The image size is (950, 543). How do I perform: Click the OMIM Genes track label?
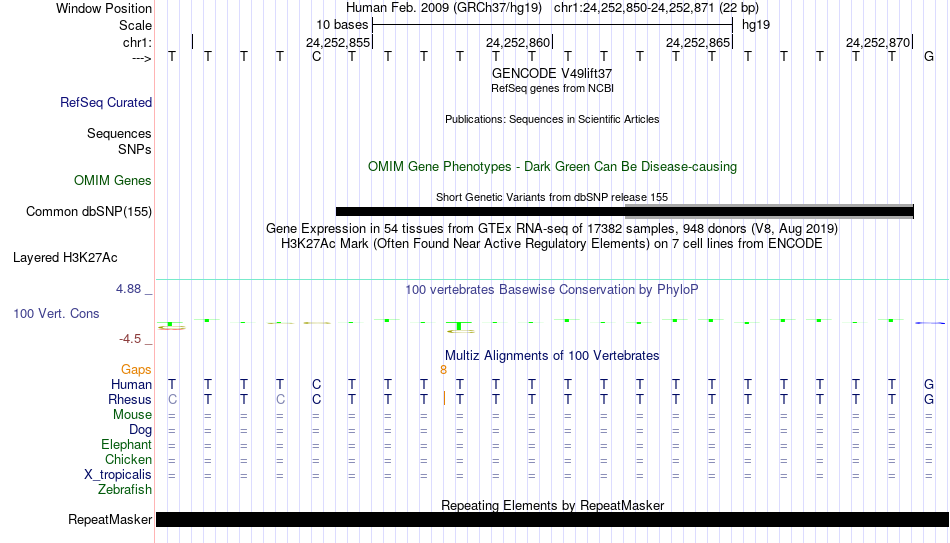coord(112,180)
